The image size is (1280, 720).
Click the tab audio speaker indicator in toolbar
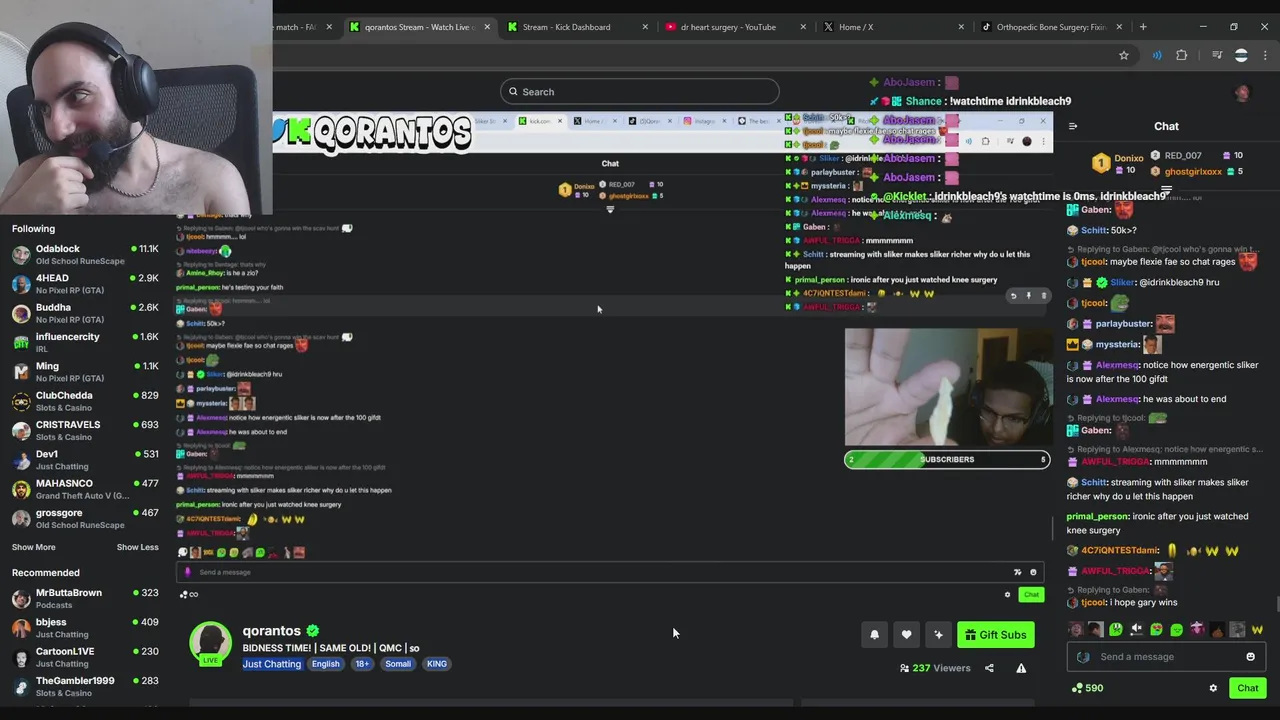[1157, 55]
